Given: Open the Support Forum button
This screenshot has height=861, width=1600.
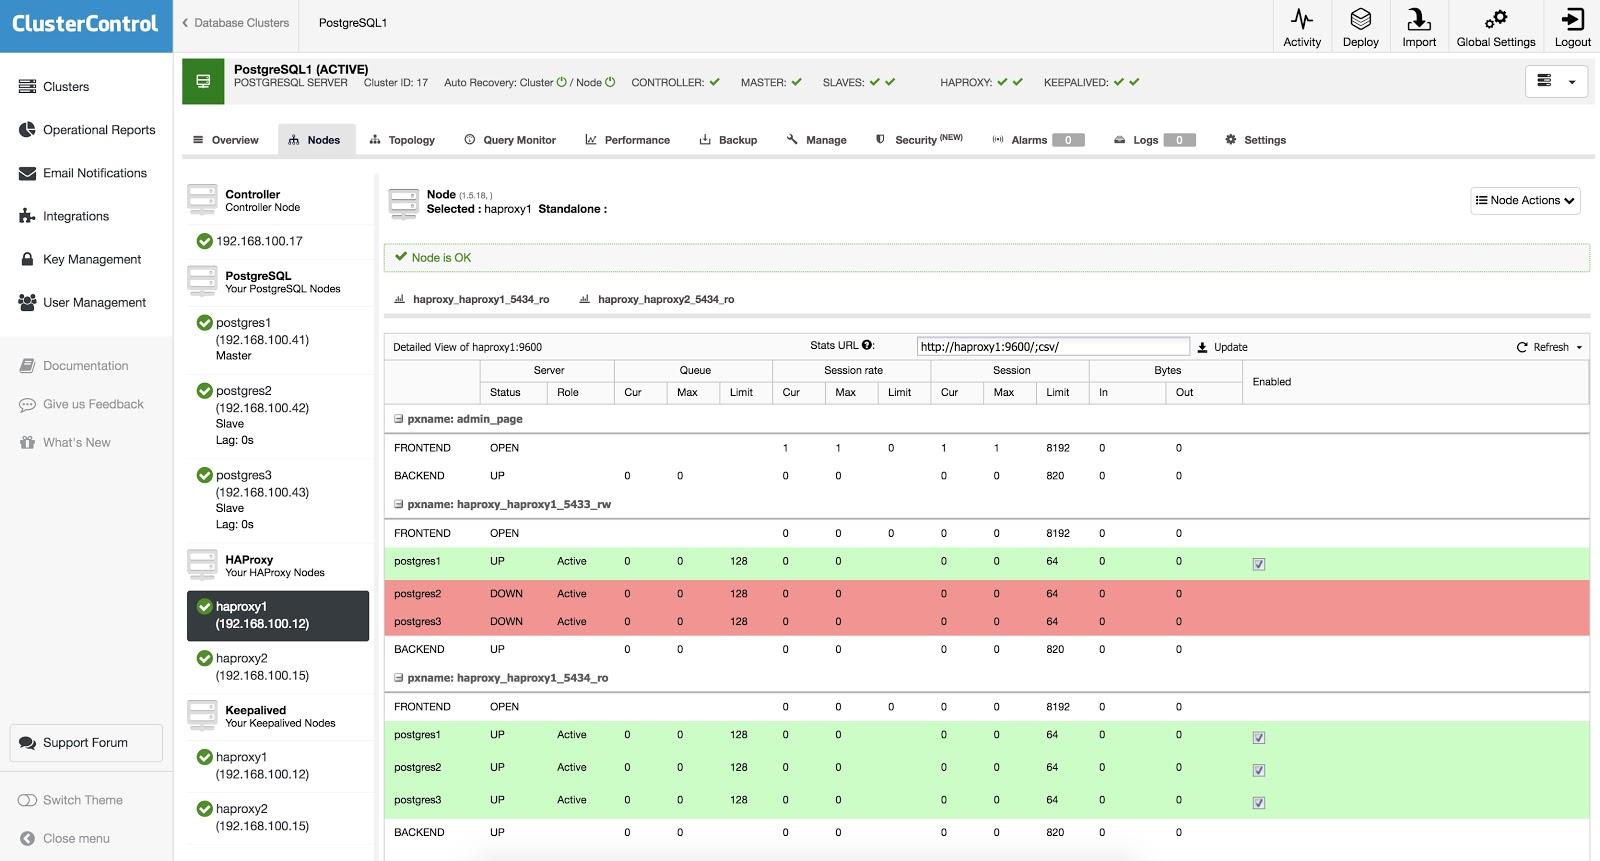Looking at the screenshot, I should 86,743.
